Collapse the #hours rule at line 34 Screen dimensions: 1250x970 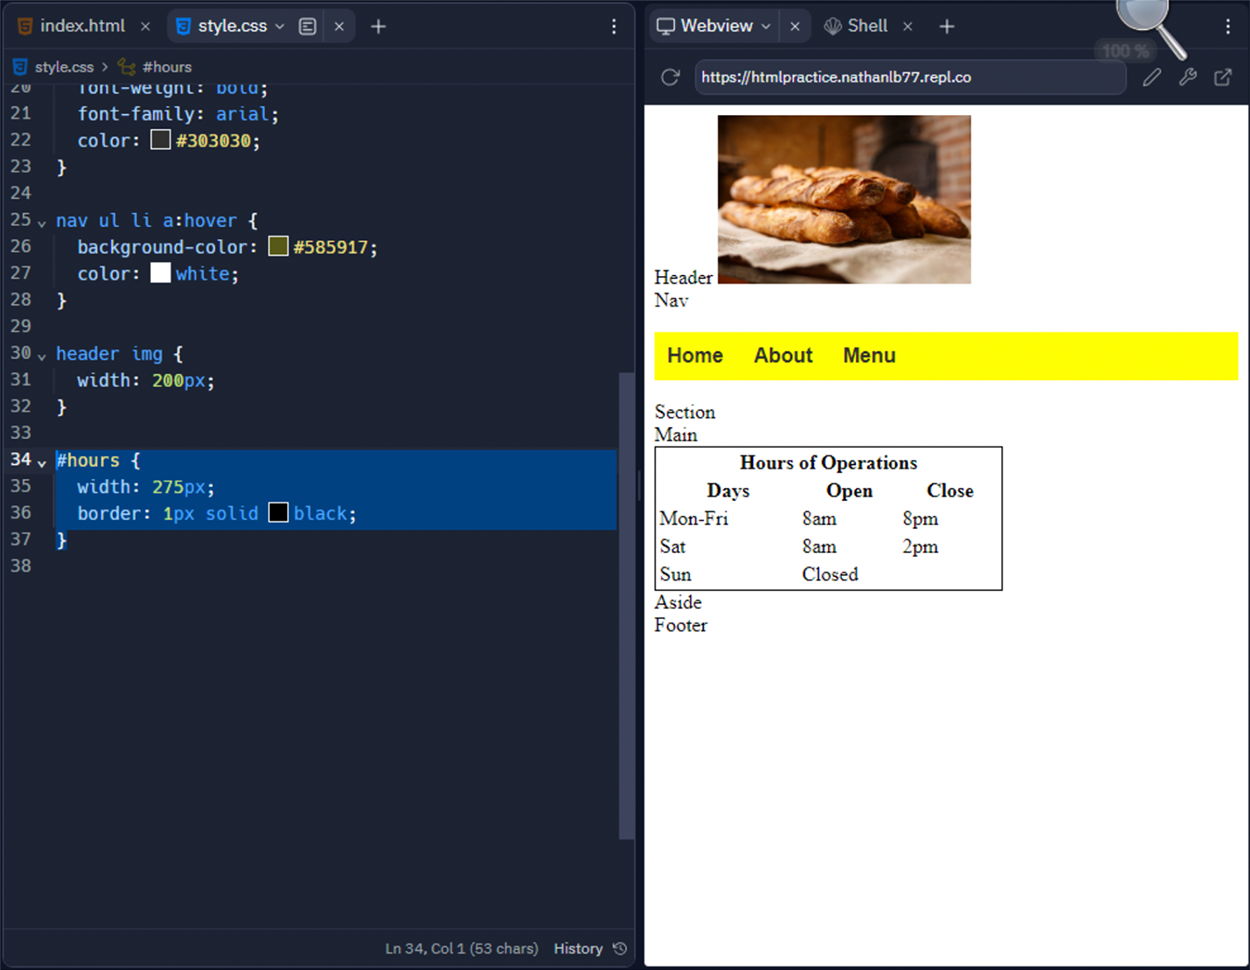tap(42, 462)
